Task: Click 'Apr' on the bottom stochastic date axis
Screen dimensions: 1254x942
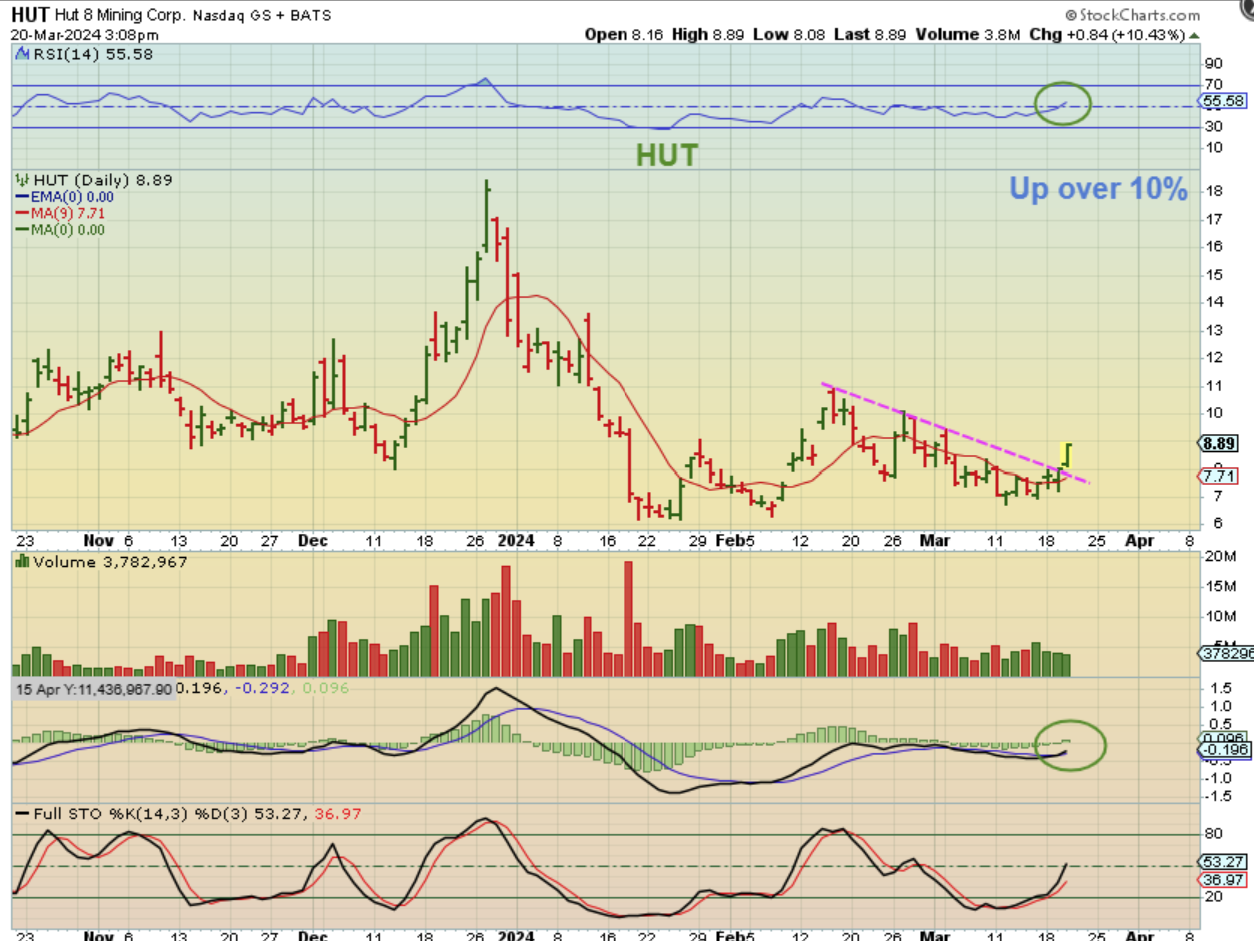Action: click(1140, 939)
